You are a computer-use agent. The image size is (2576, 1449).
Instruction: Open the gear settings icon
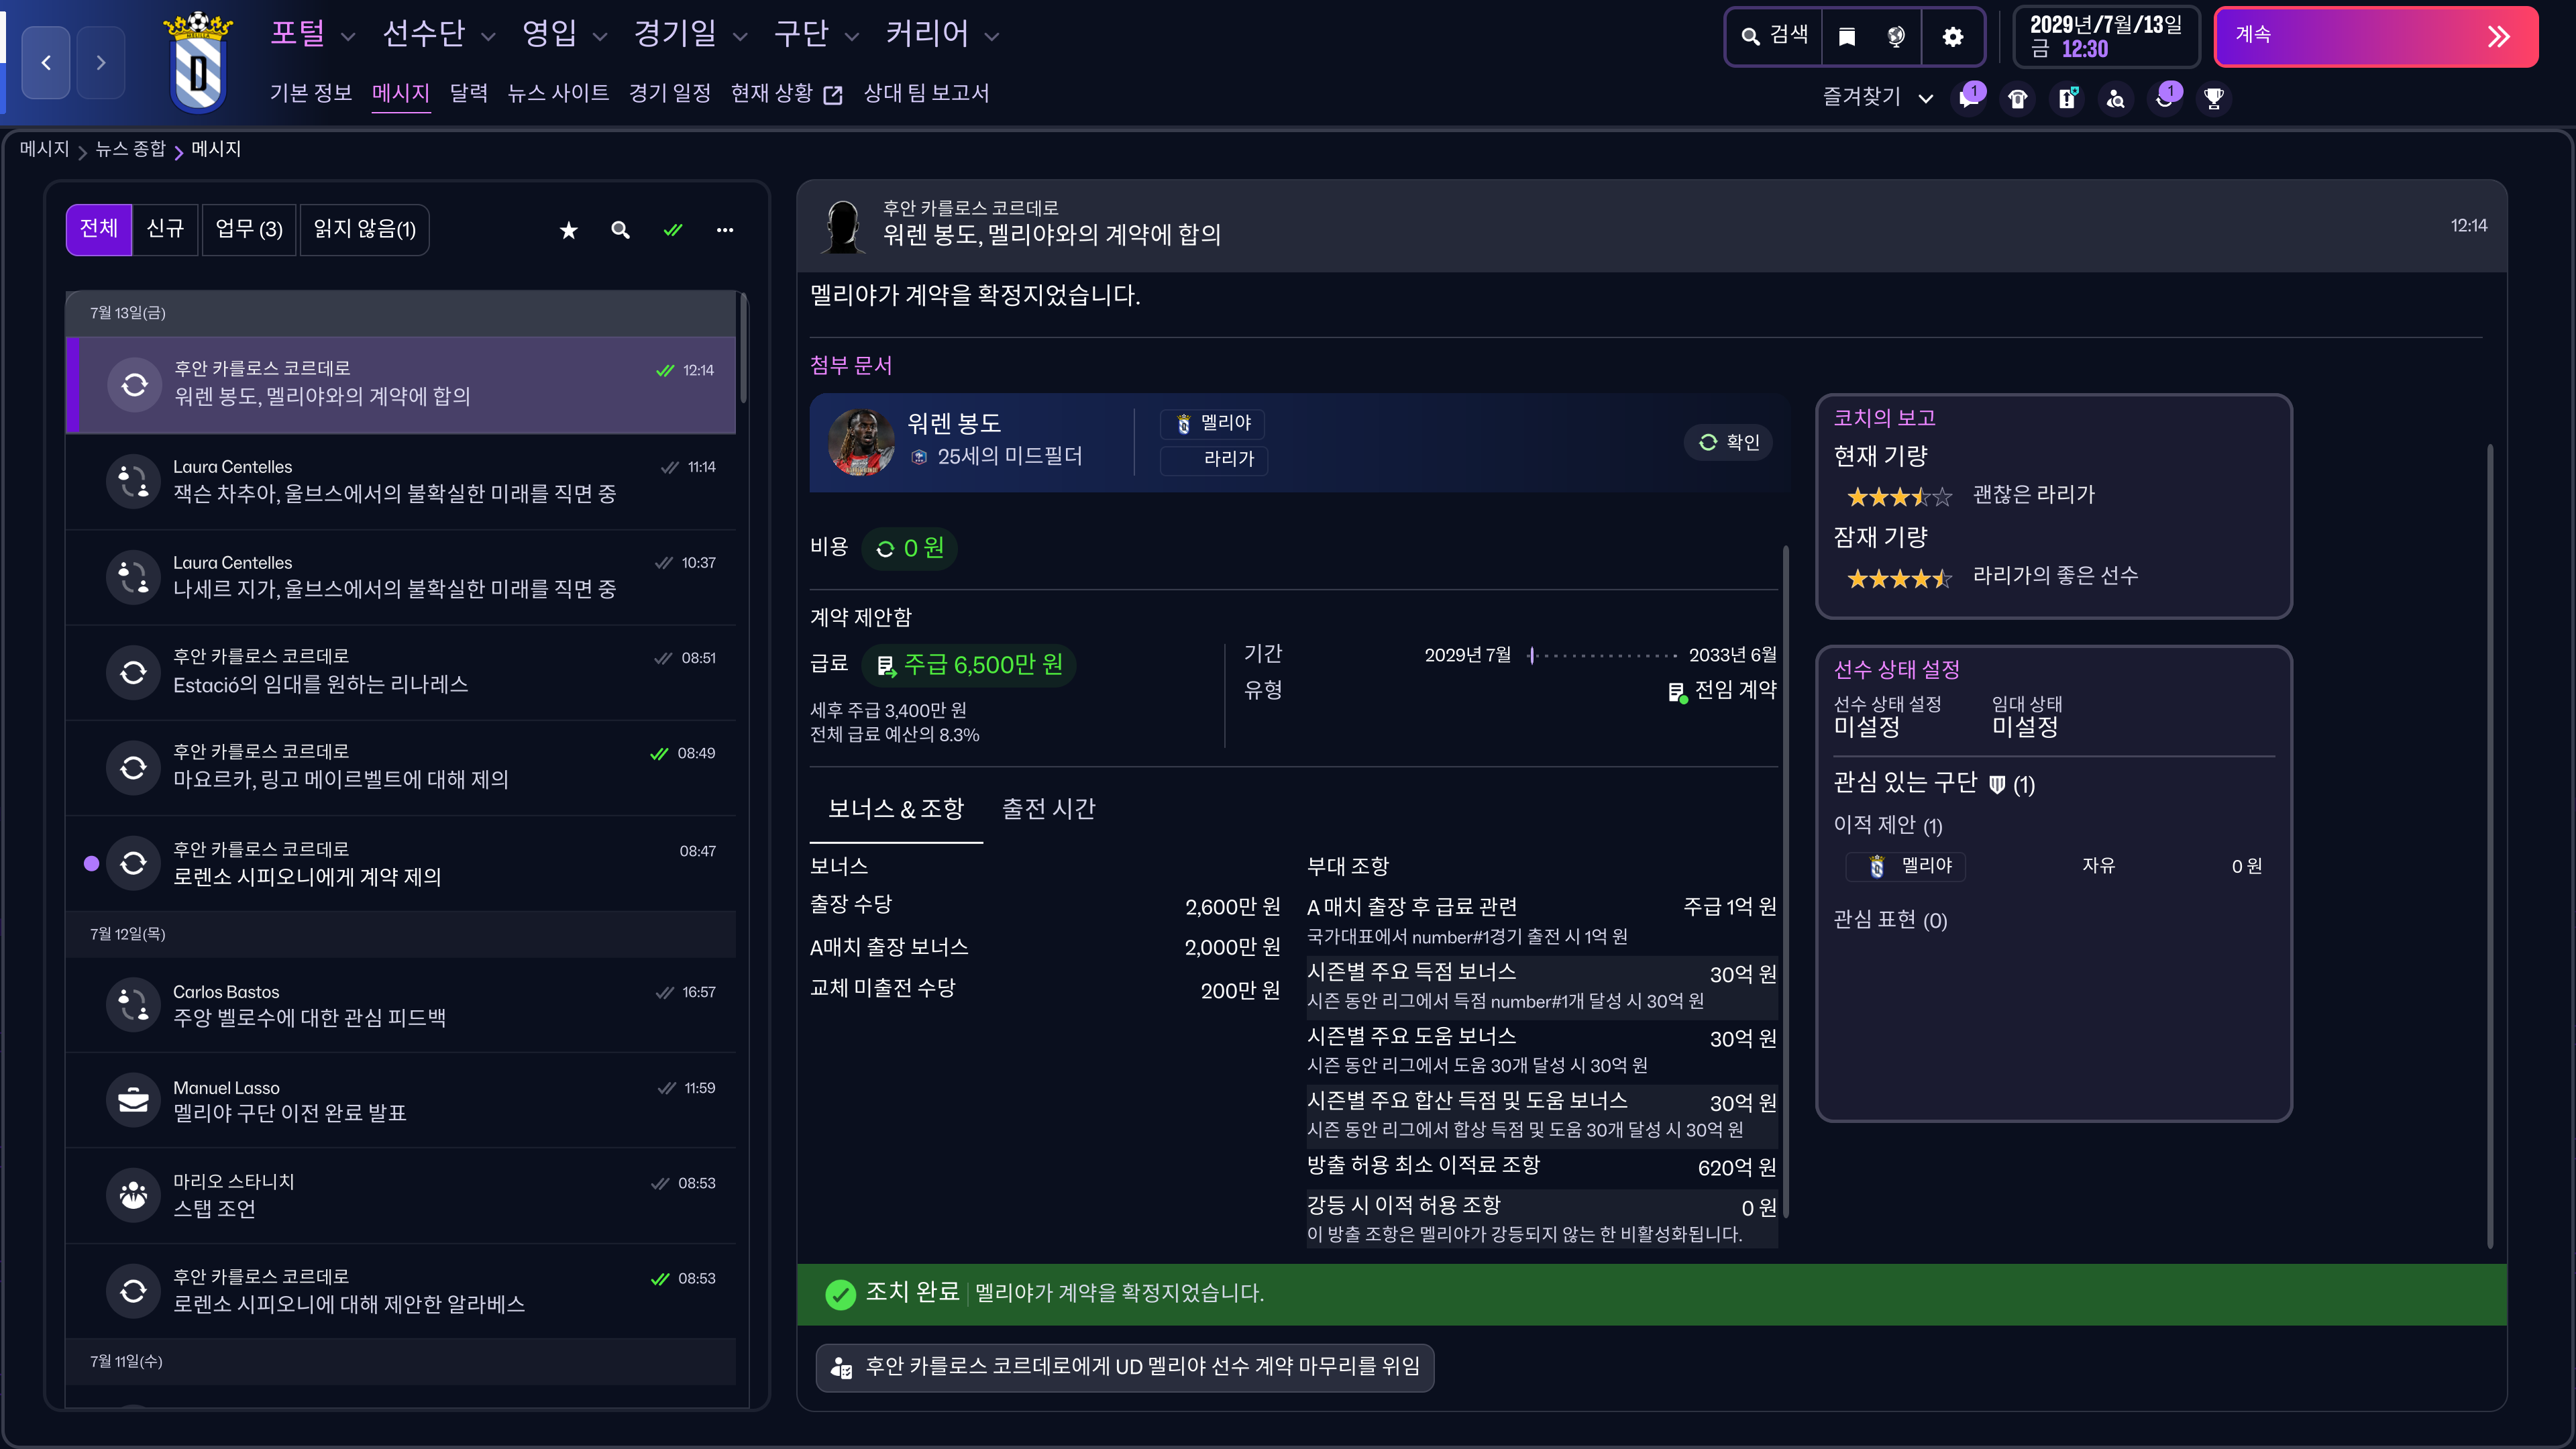click(1952, 37)
